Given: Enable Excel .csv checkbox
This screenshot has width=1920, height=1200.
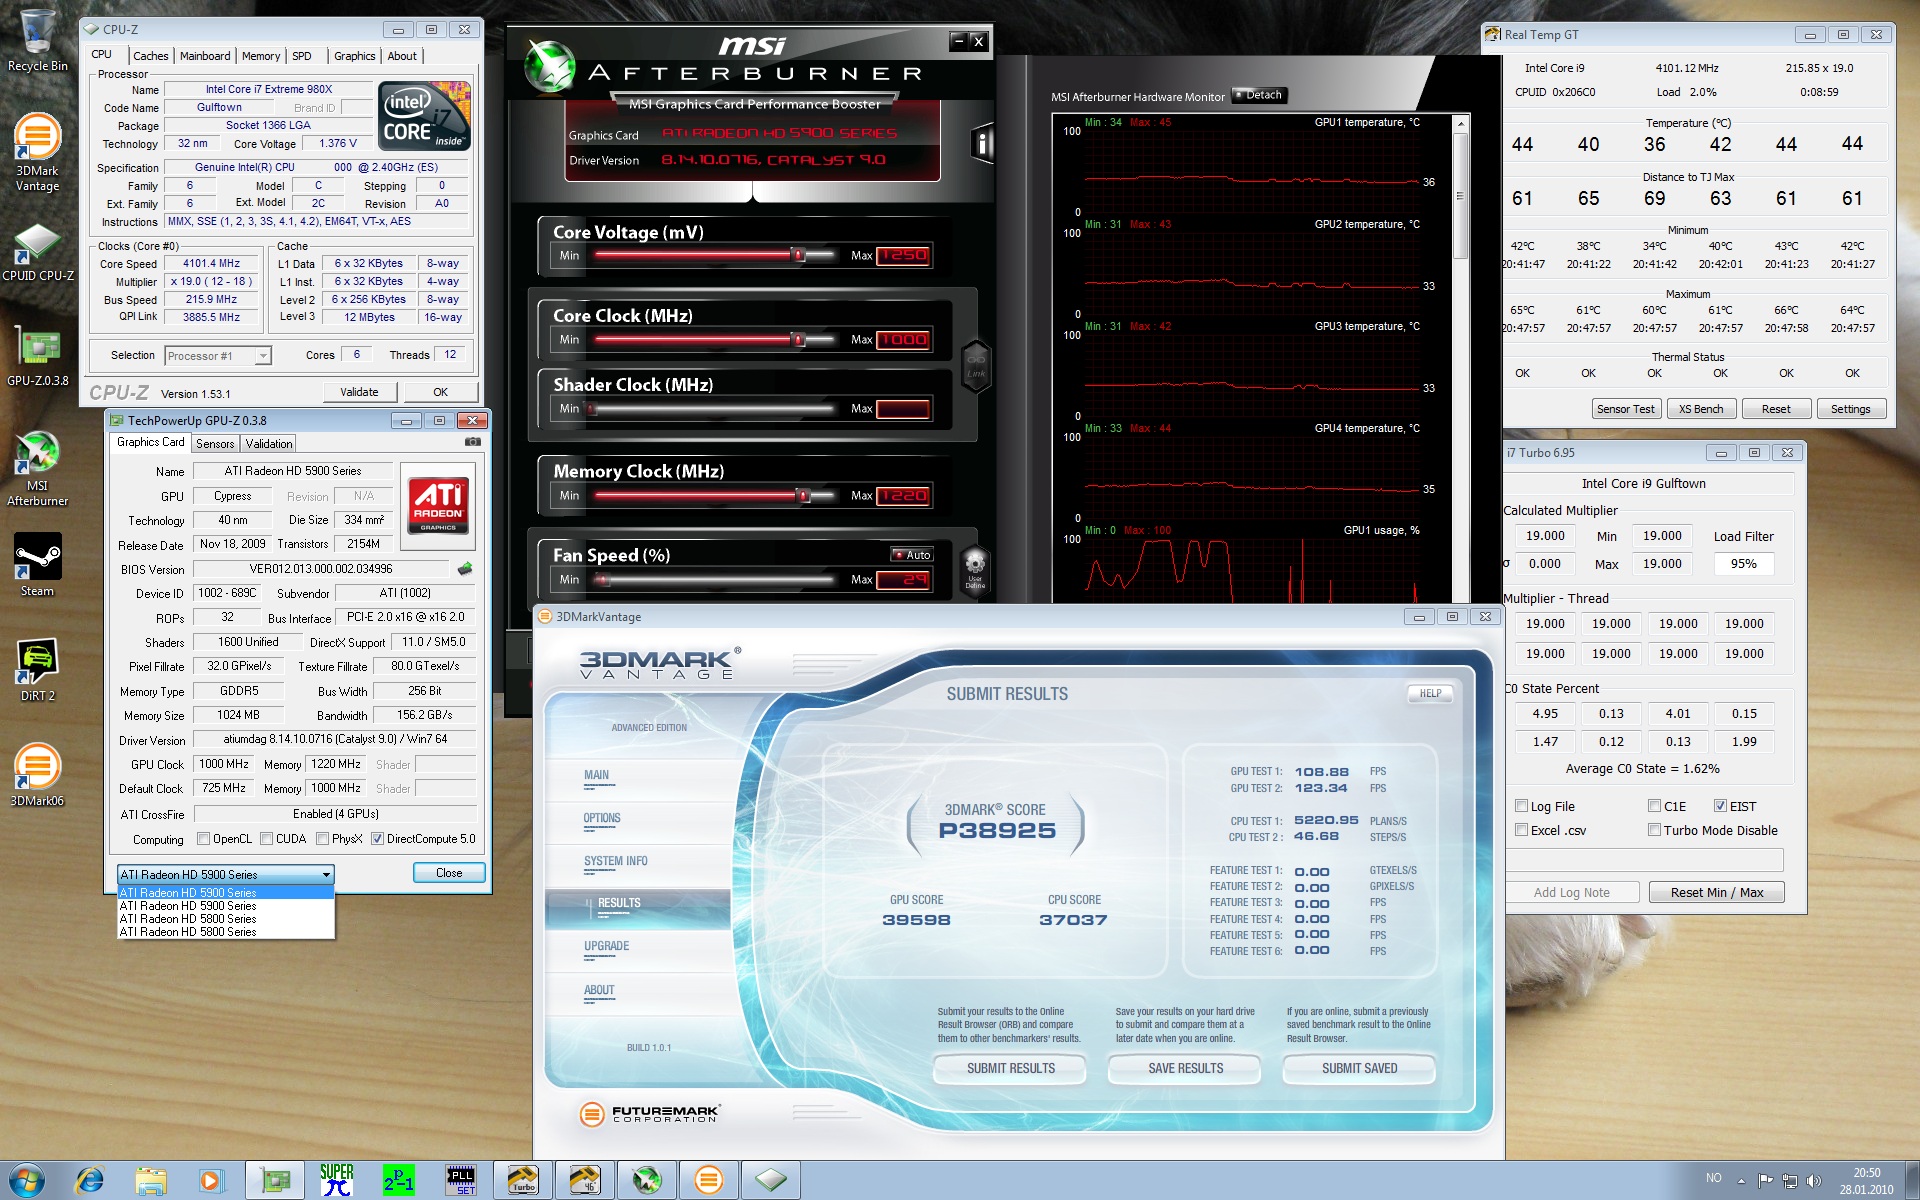Looking at the screenshot, I should [1521, 830].
